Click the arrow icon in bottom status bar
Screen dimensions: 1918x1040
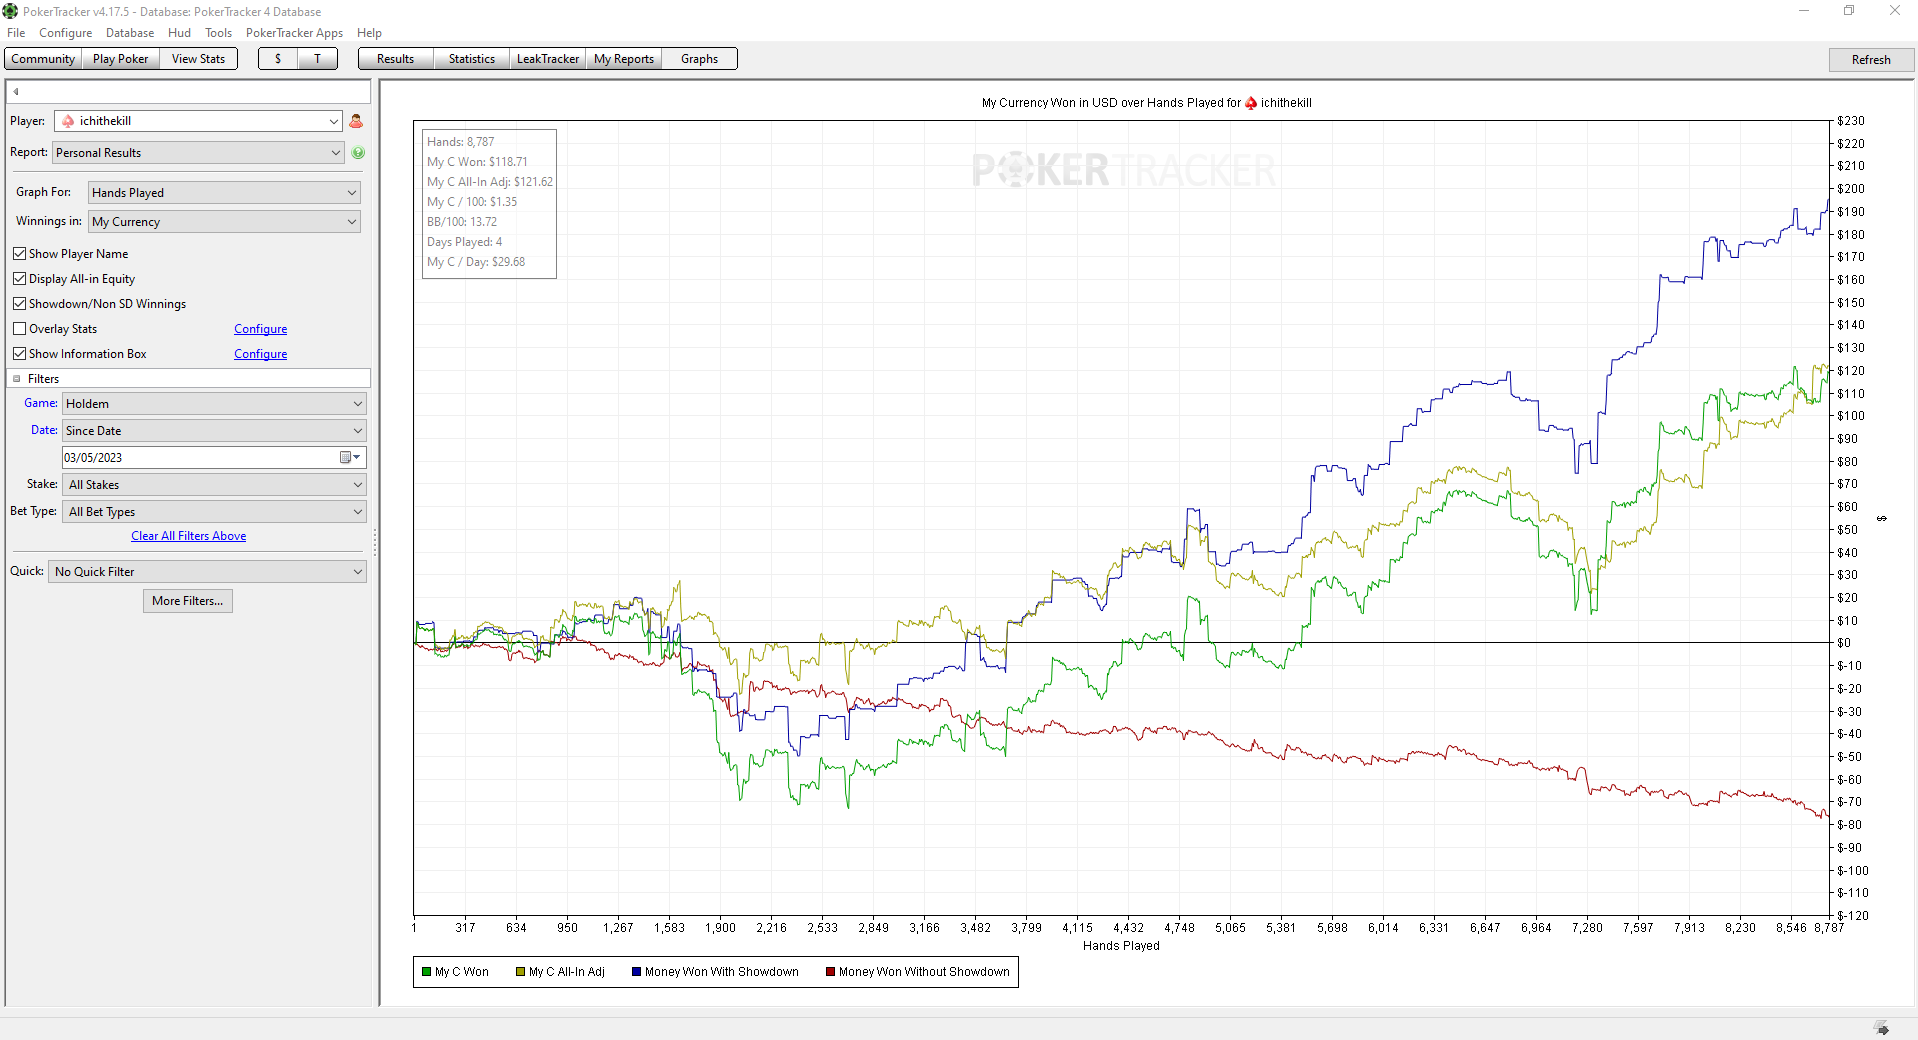coord(1881,1029)
